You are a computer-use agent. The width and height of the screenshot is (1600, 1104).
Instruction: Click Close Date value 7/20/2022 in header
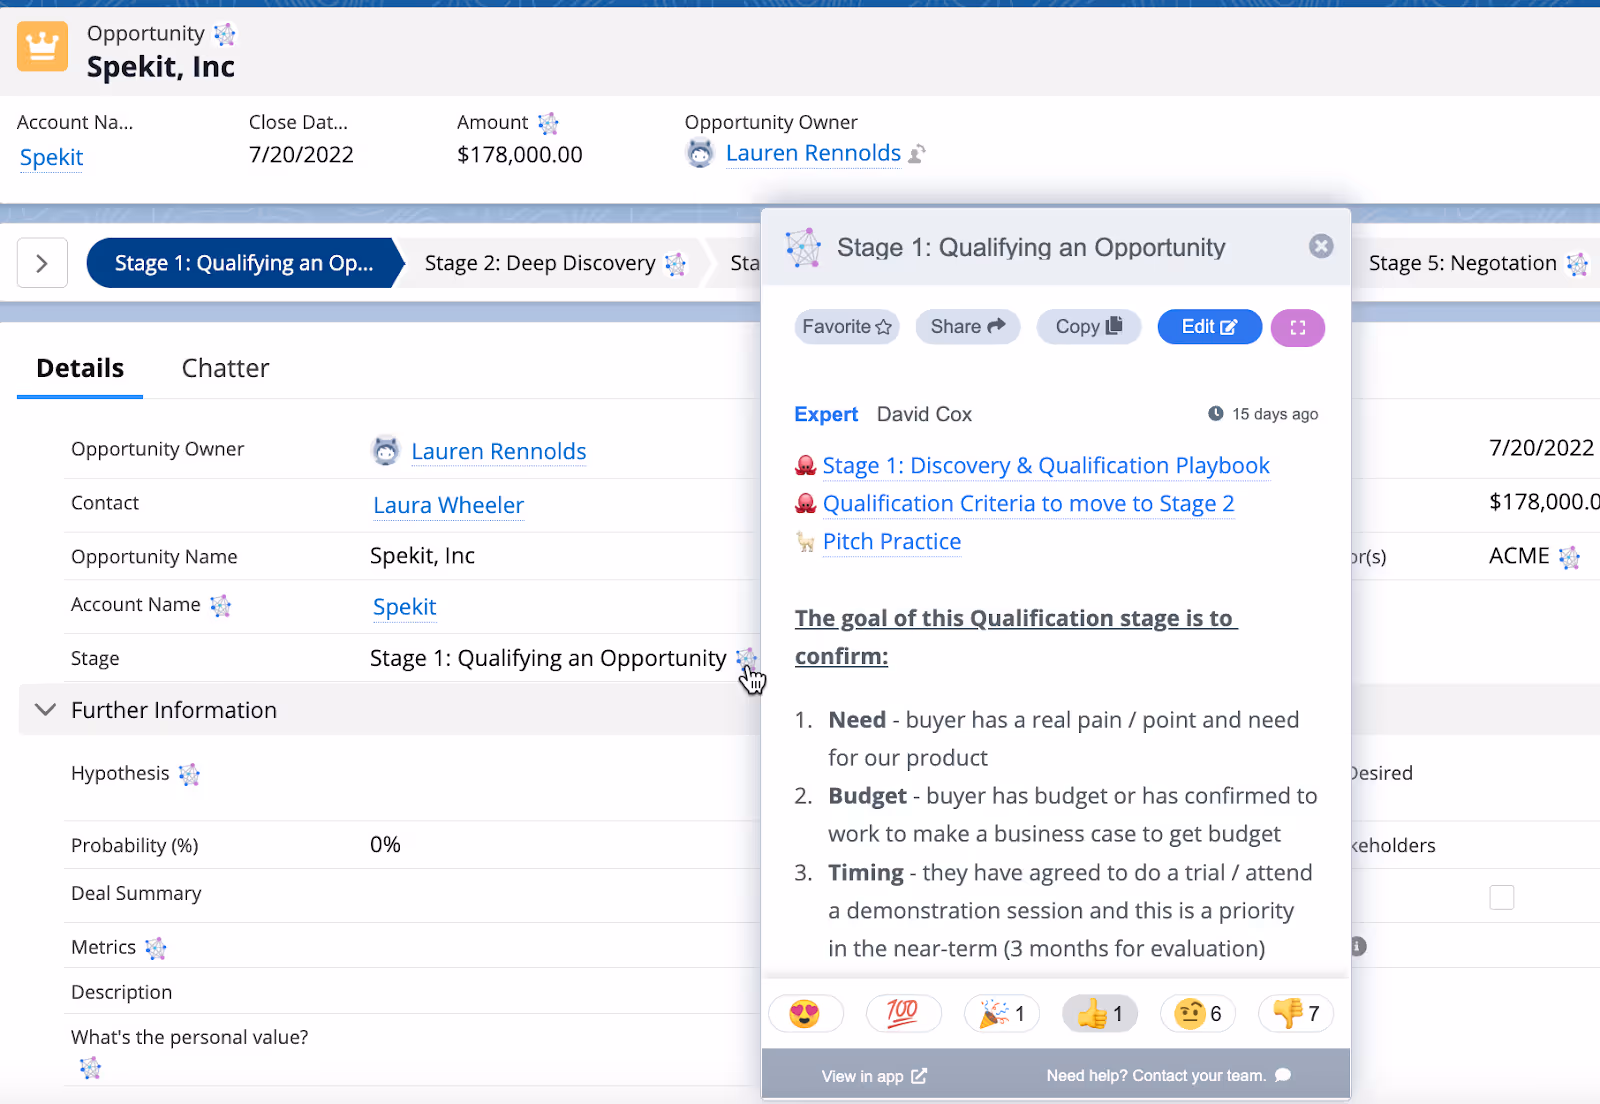[x=301, y=155]
